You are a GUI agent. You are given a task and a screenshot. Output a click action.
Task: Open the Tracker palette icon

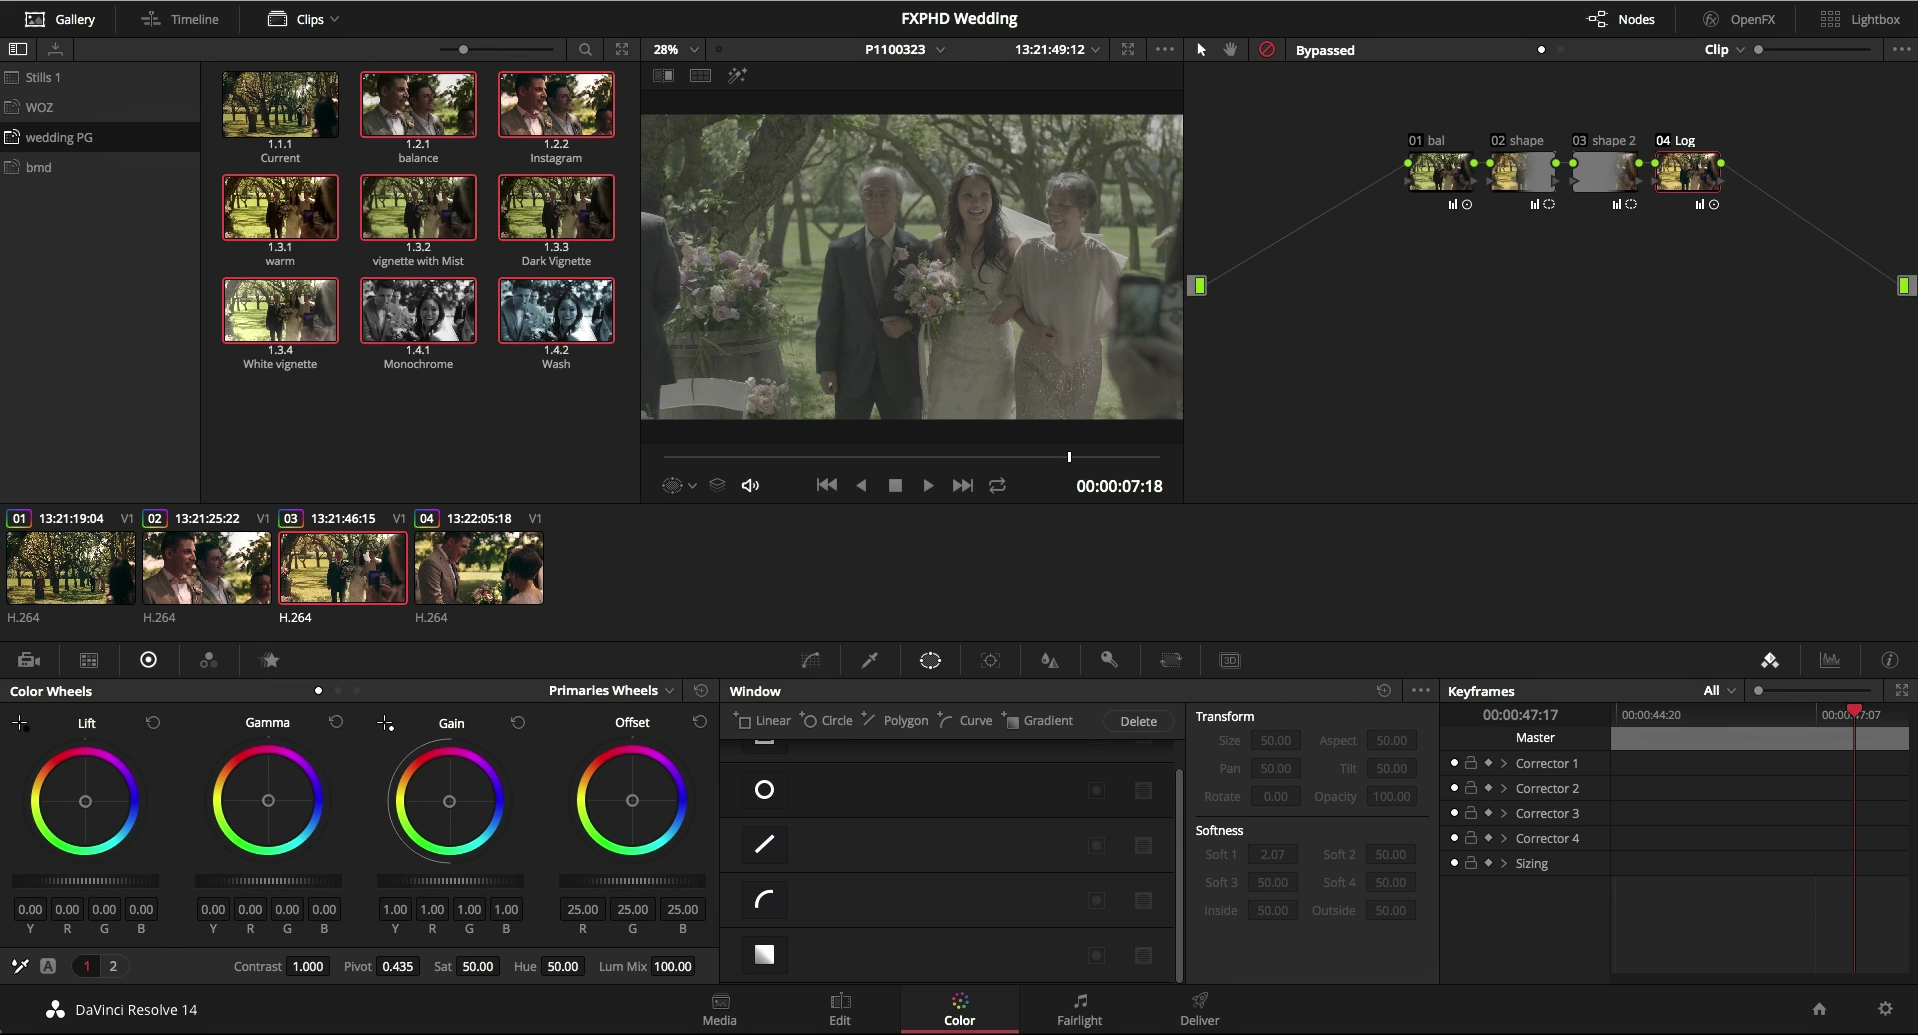click(990, 660)
